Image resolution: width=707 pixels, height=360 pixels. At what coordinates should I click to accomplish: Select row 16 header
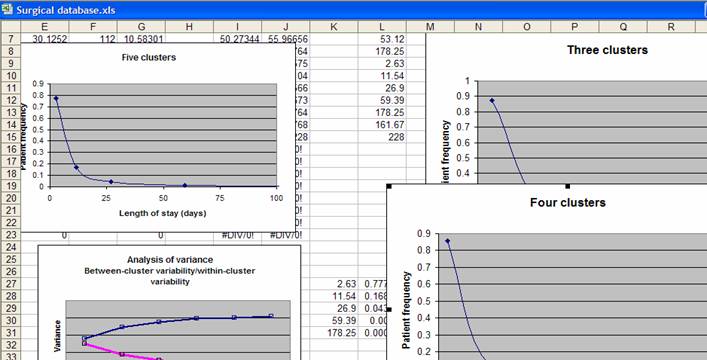tap(10, 149)
